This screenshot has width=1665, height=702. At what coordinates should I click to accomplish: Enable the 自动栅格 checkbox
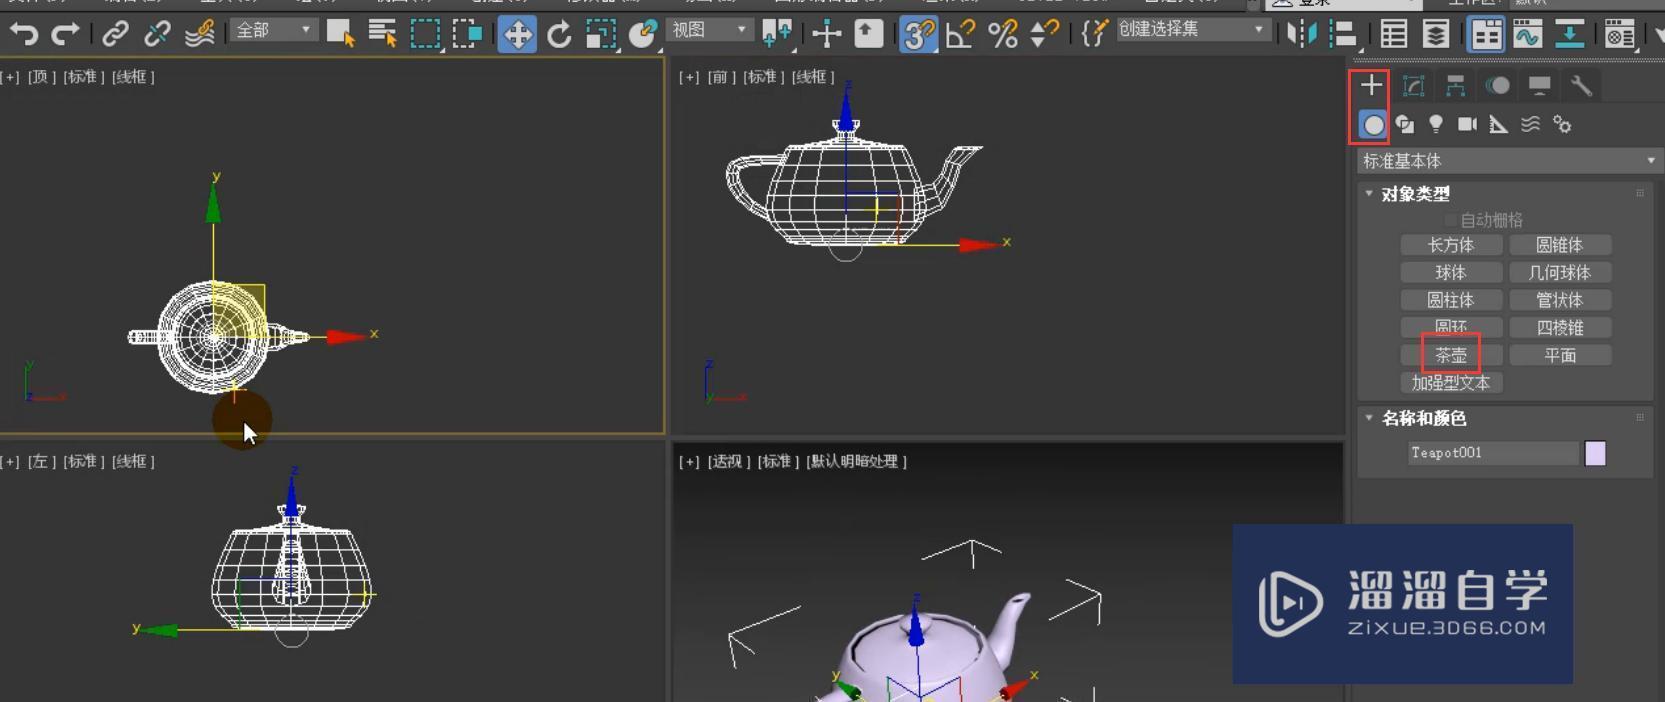click(x=1451, y=220)
